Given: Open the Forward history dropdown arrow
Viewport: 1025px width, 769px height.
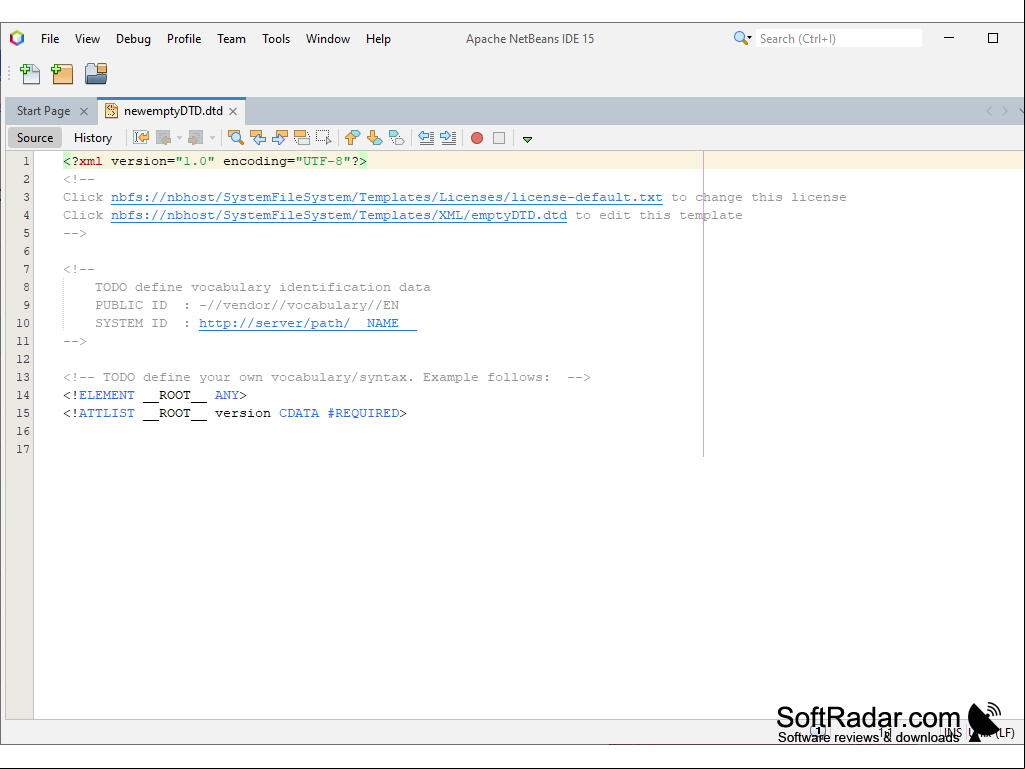Looking at the screenshot, I should (x=212, y=138).
